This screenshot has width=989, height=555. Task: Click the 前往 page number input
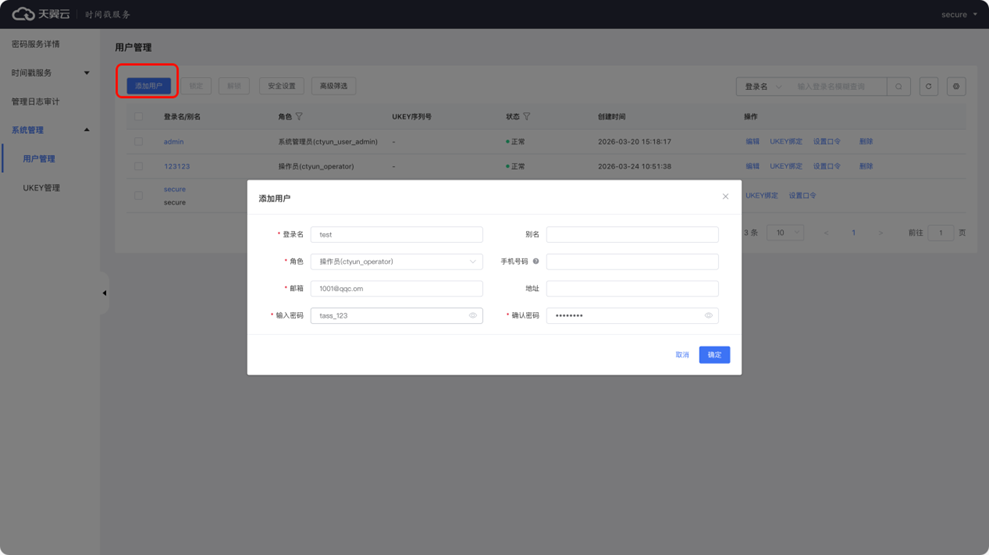[940, 233]
